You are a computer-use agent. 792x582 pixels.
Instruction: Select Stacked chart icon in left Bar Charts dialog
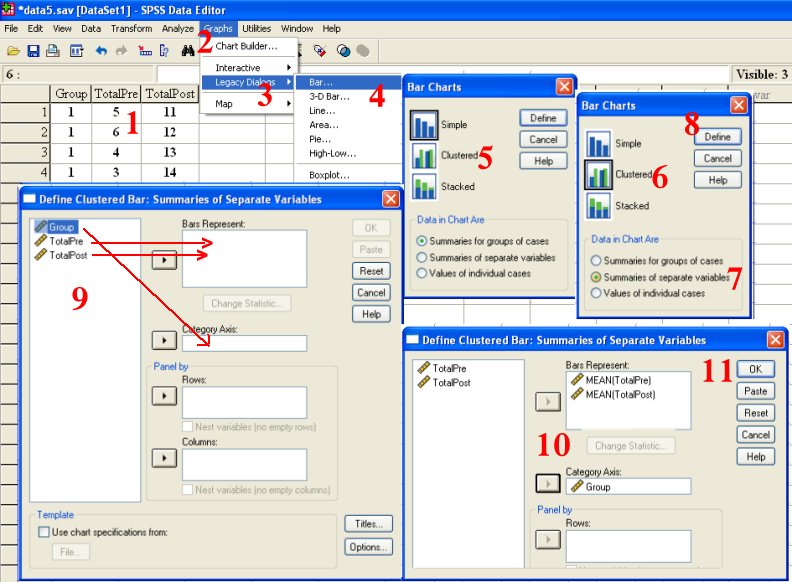424,186
